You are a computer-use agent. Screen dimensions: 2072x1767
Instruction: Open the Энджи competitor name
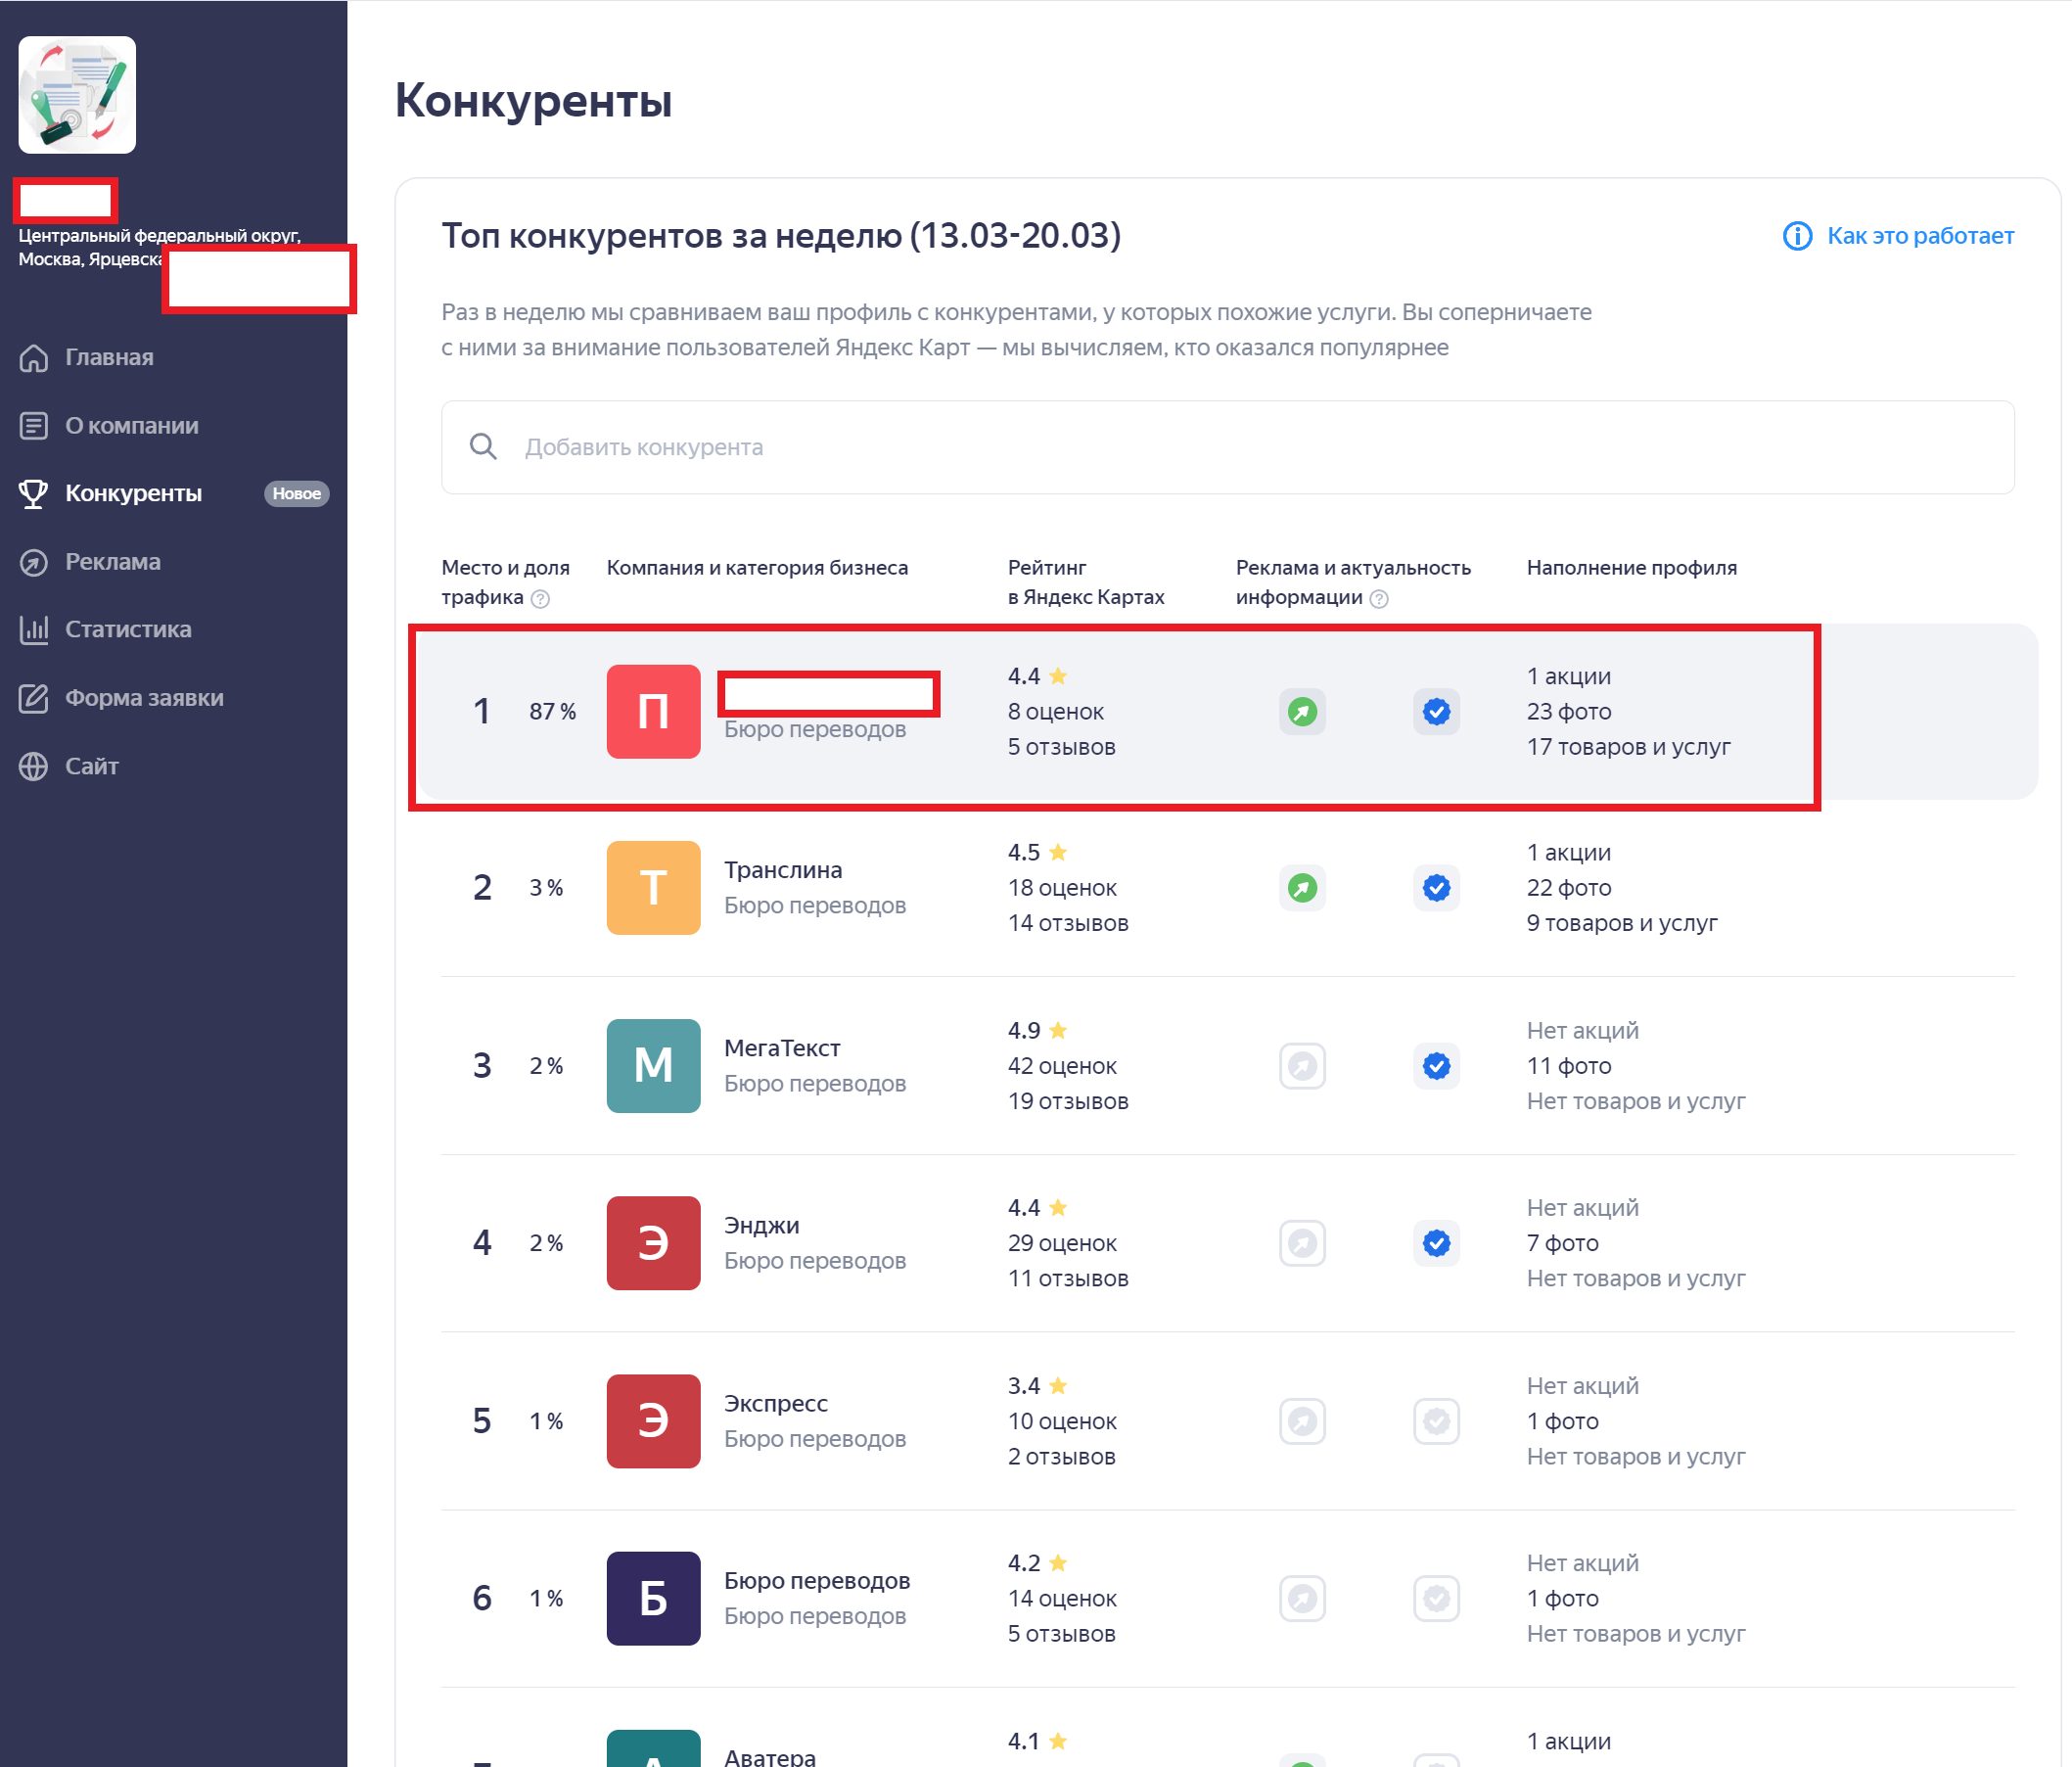point(762,1225)
